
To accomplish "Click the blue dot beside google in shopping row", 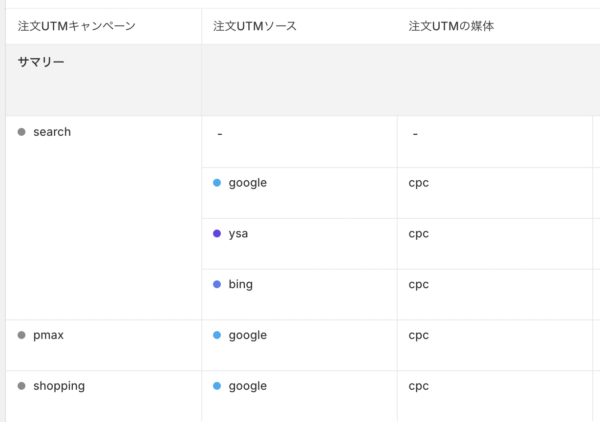I will pos(217,386).
